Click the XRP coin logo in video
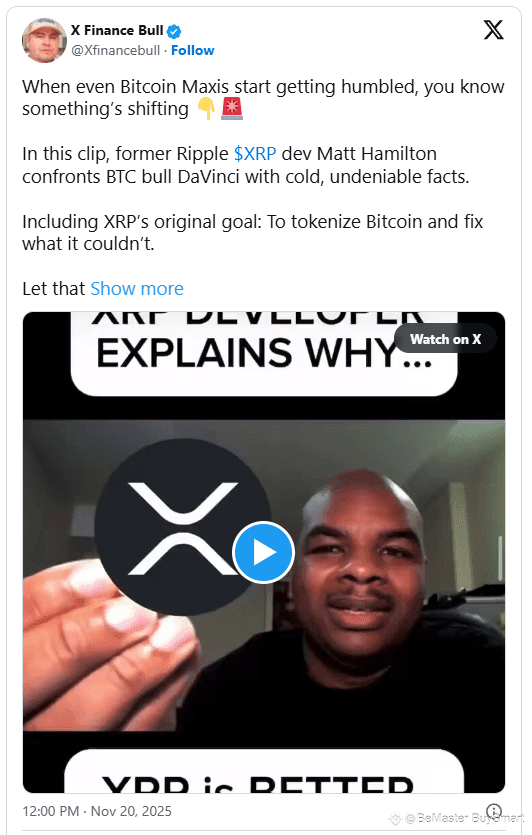This screenshot has width=532, height=835. (x=183, y=527)
